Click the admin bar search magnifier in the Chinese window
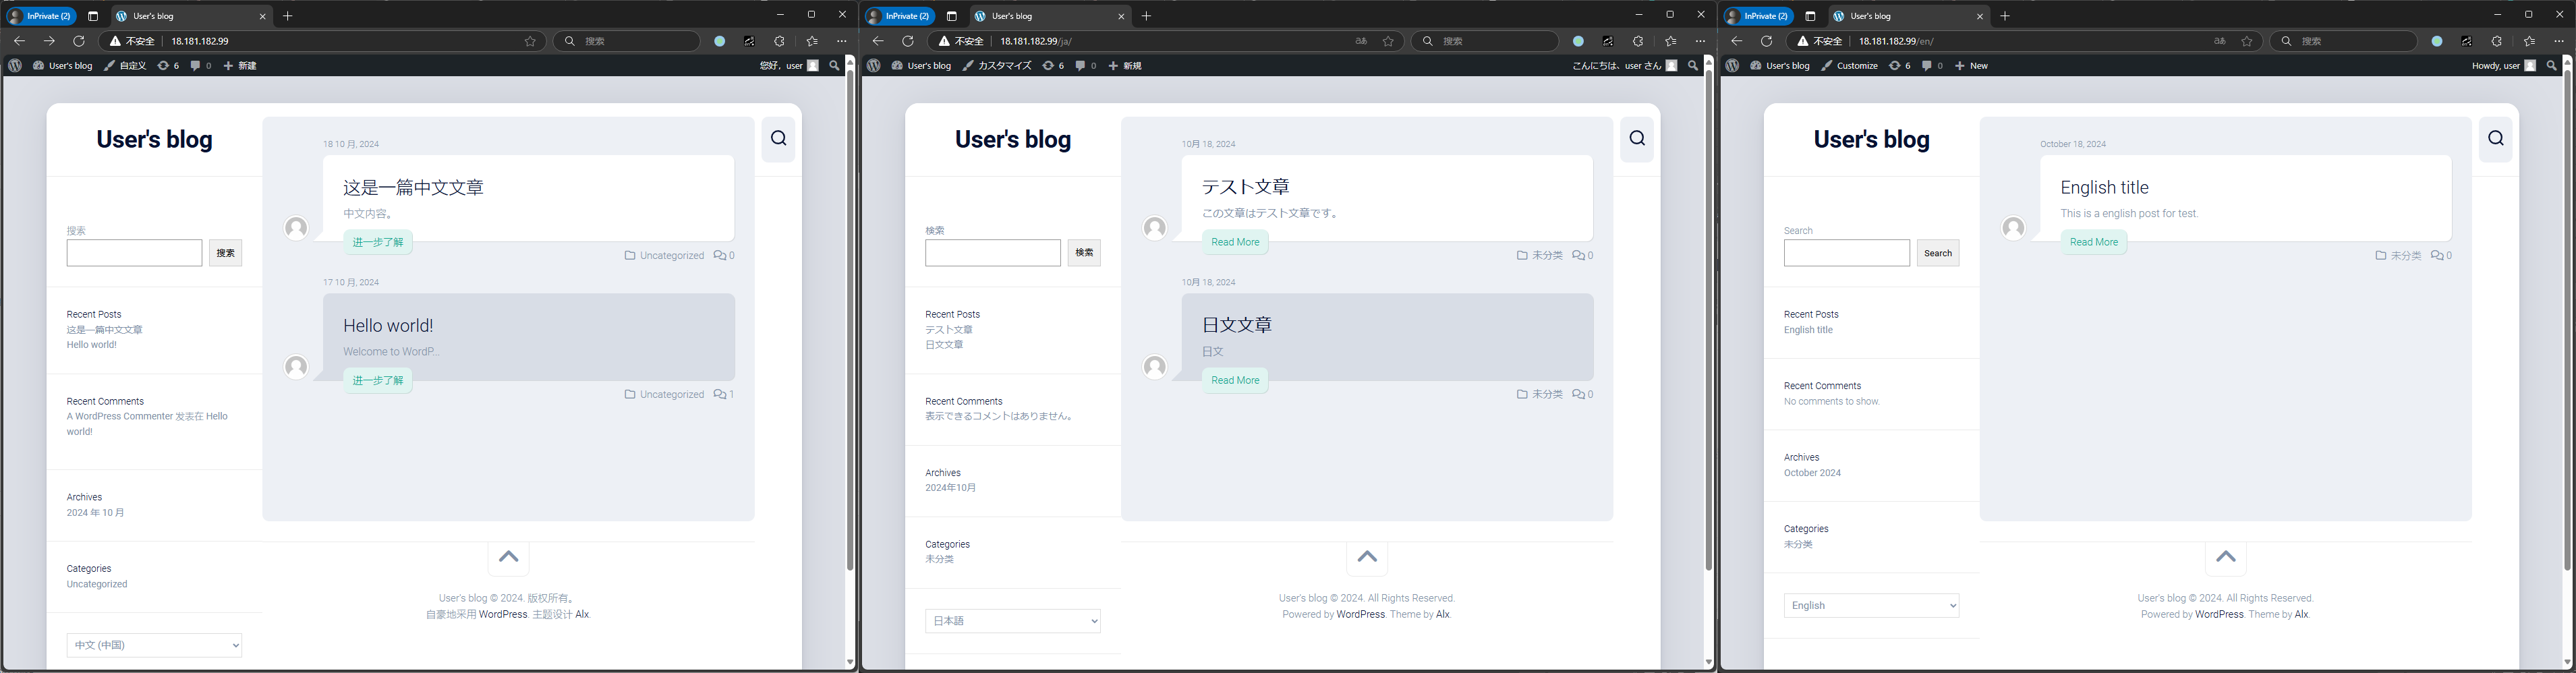The width and height of the screenshot is (2576, 673). (x=834, y=65)
